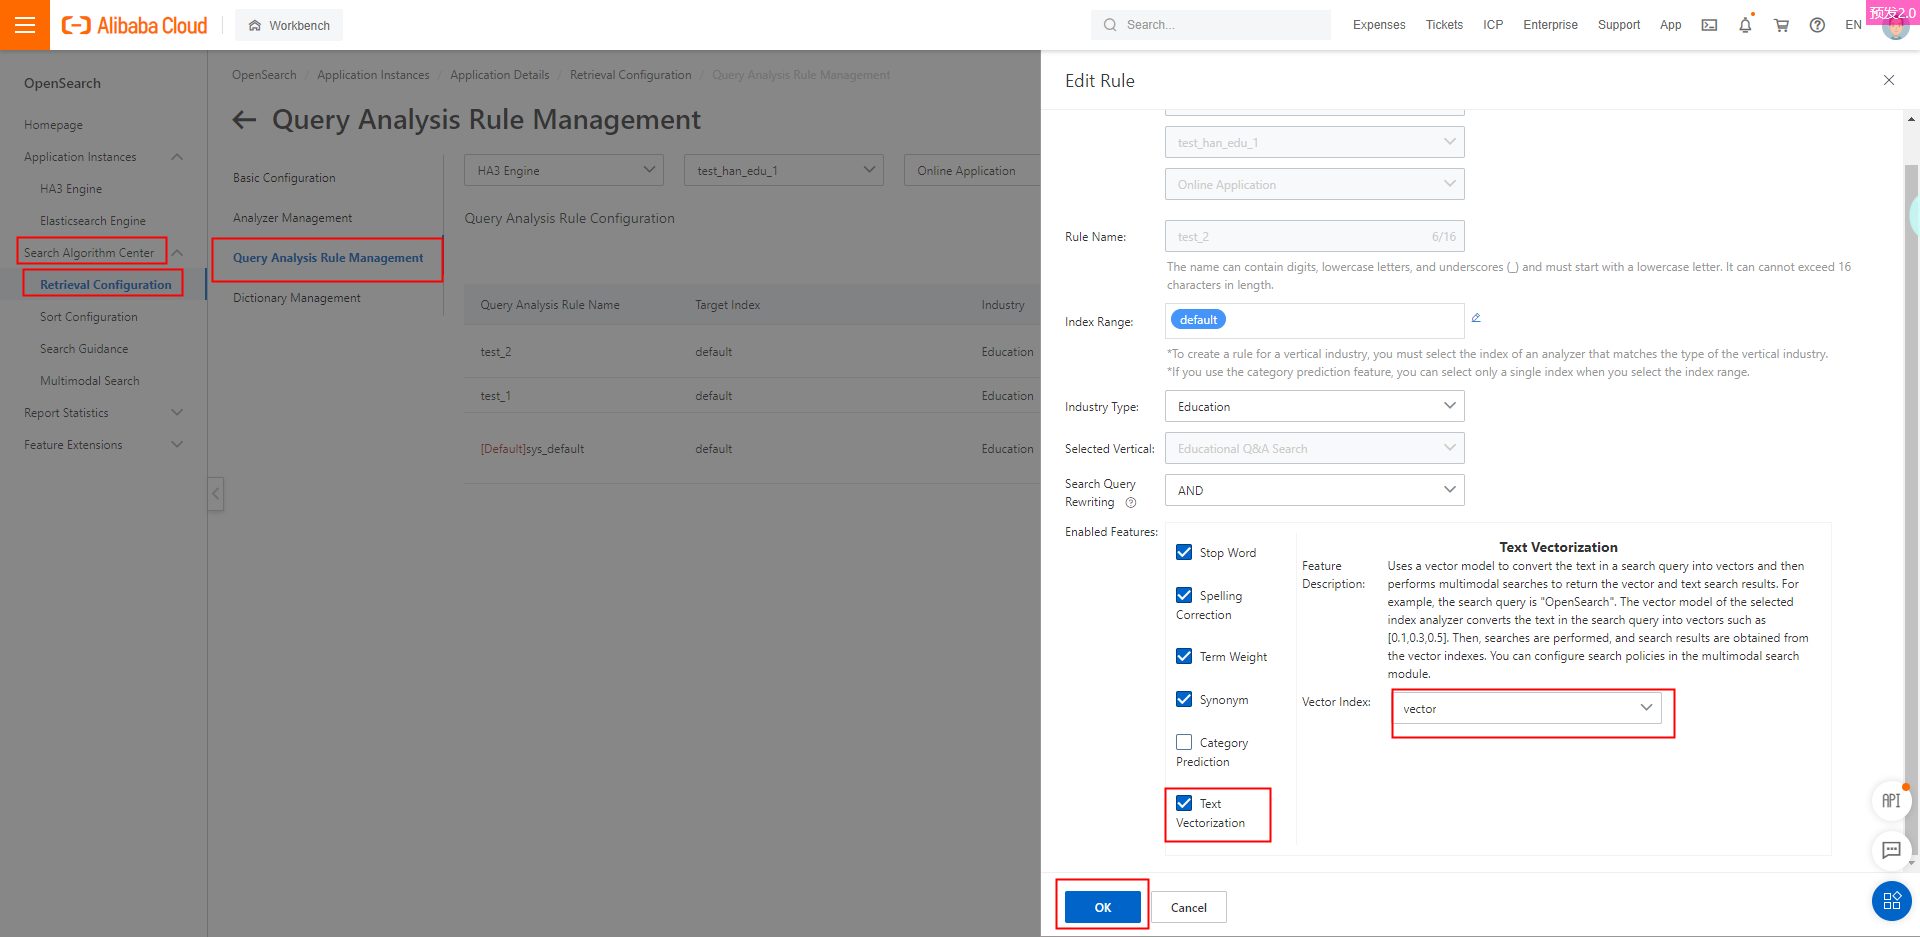Click the top Search input field
Image resolution: width=1920 pixels, height=937 pixels.
[x=1211, y=25]
